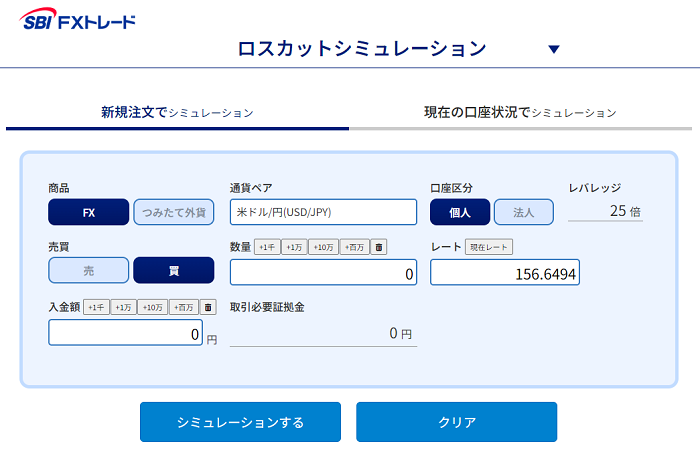700x454 pixels.
Task: Select 法人 account type
Action: pyautogui.click(x=524, y=212)
